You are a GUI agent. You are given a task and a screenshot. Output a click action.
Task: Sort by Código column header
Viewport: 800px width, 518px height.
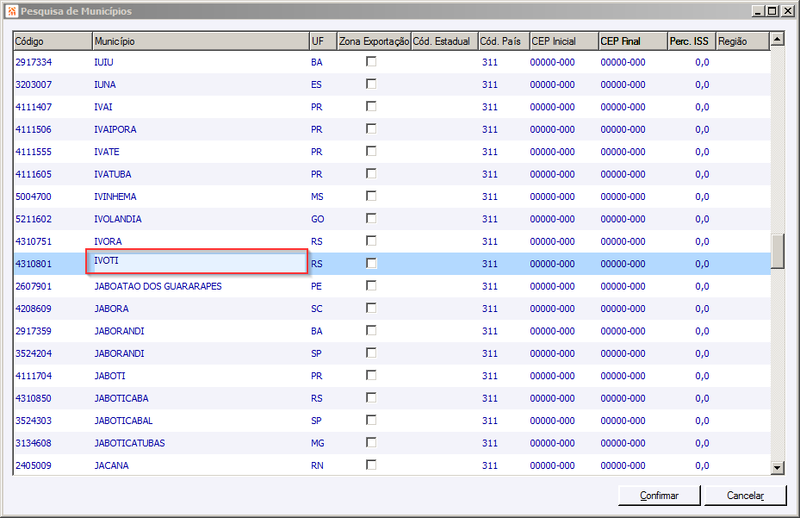53,41
